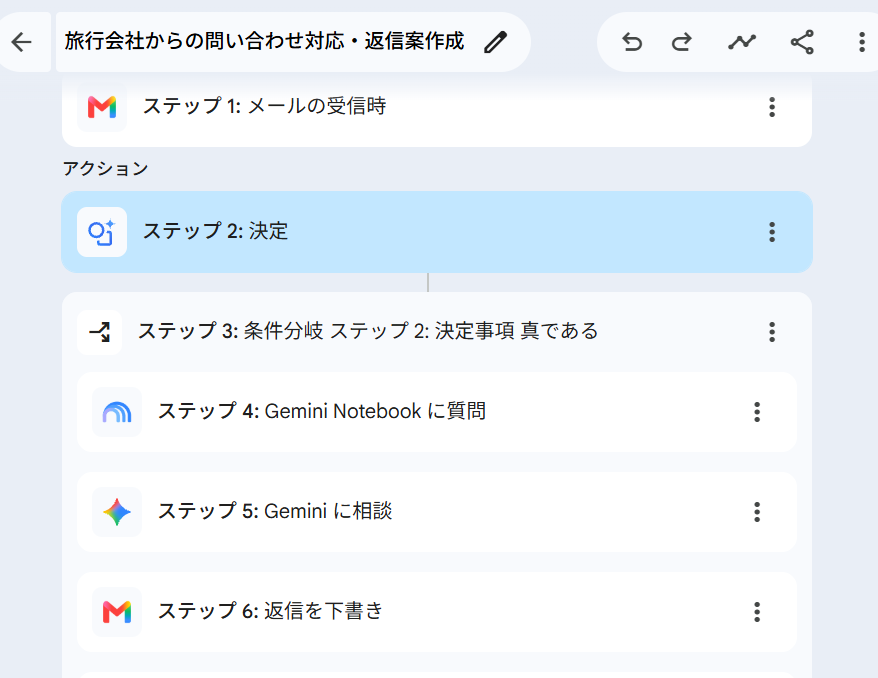Open the activity graph icon
Image resolution: width=878 pixels, height=678 pixels.
pyautogui.click(x=742, y=42)
